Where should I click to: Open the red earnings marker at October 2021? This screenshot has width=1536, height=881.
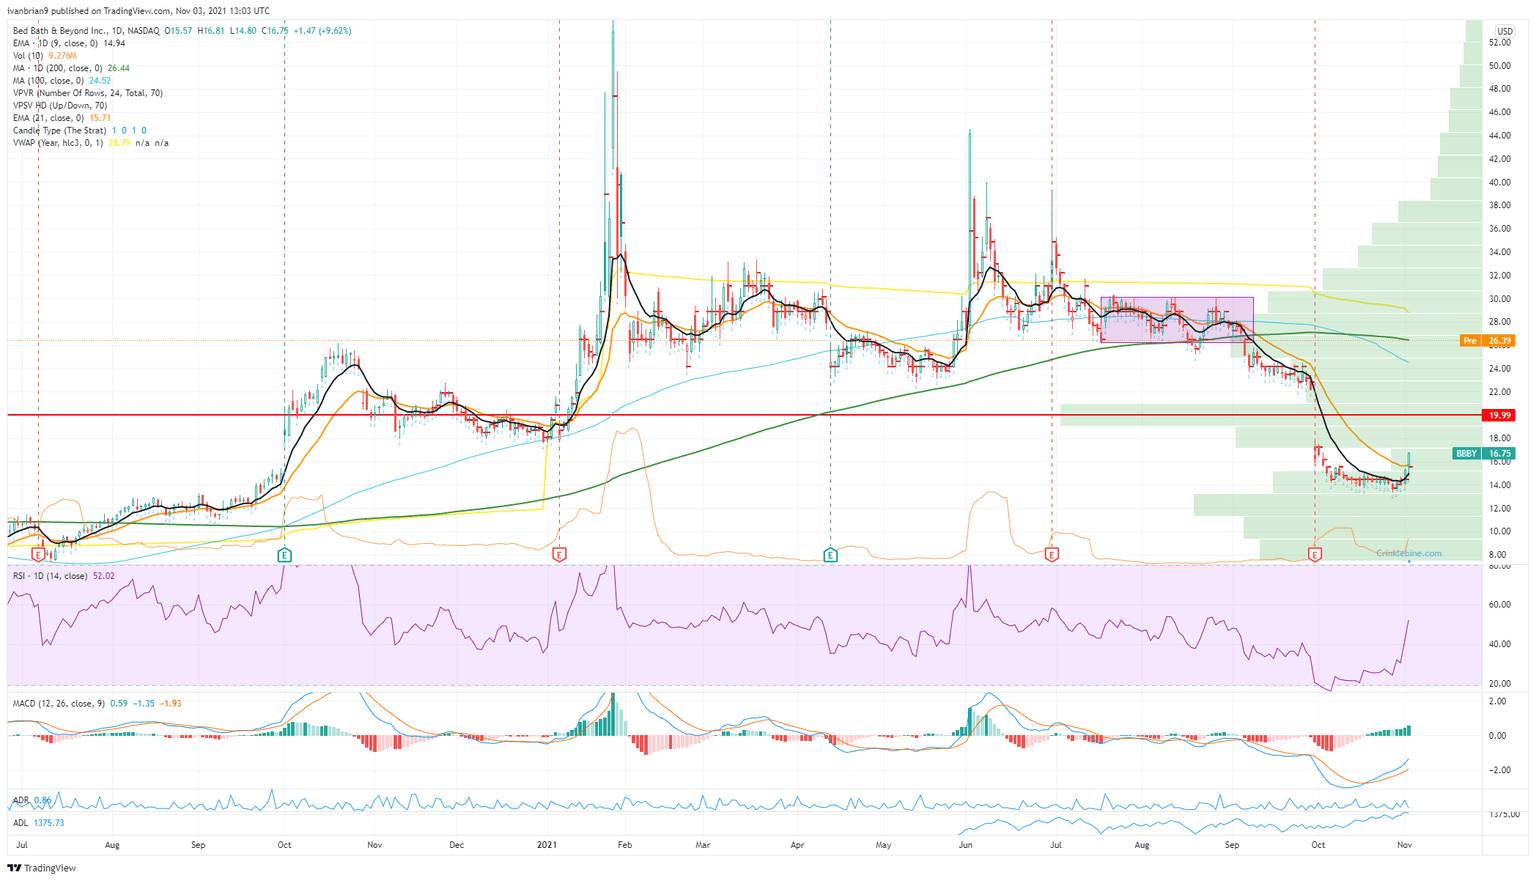pos(1314,554)
